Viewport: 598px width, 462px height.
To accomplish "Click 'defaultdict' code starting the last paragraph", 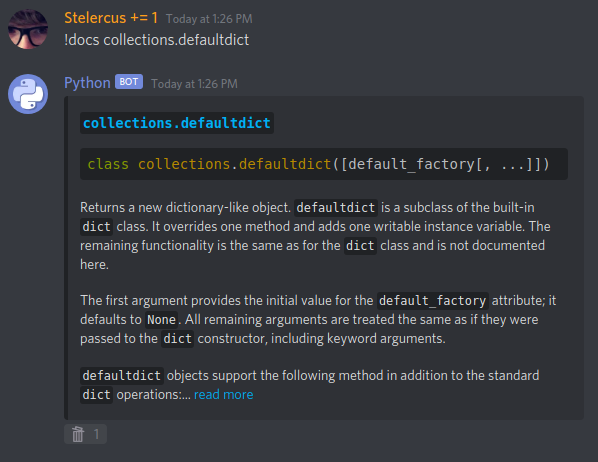I will coord(122,376).
